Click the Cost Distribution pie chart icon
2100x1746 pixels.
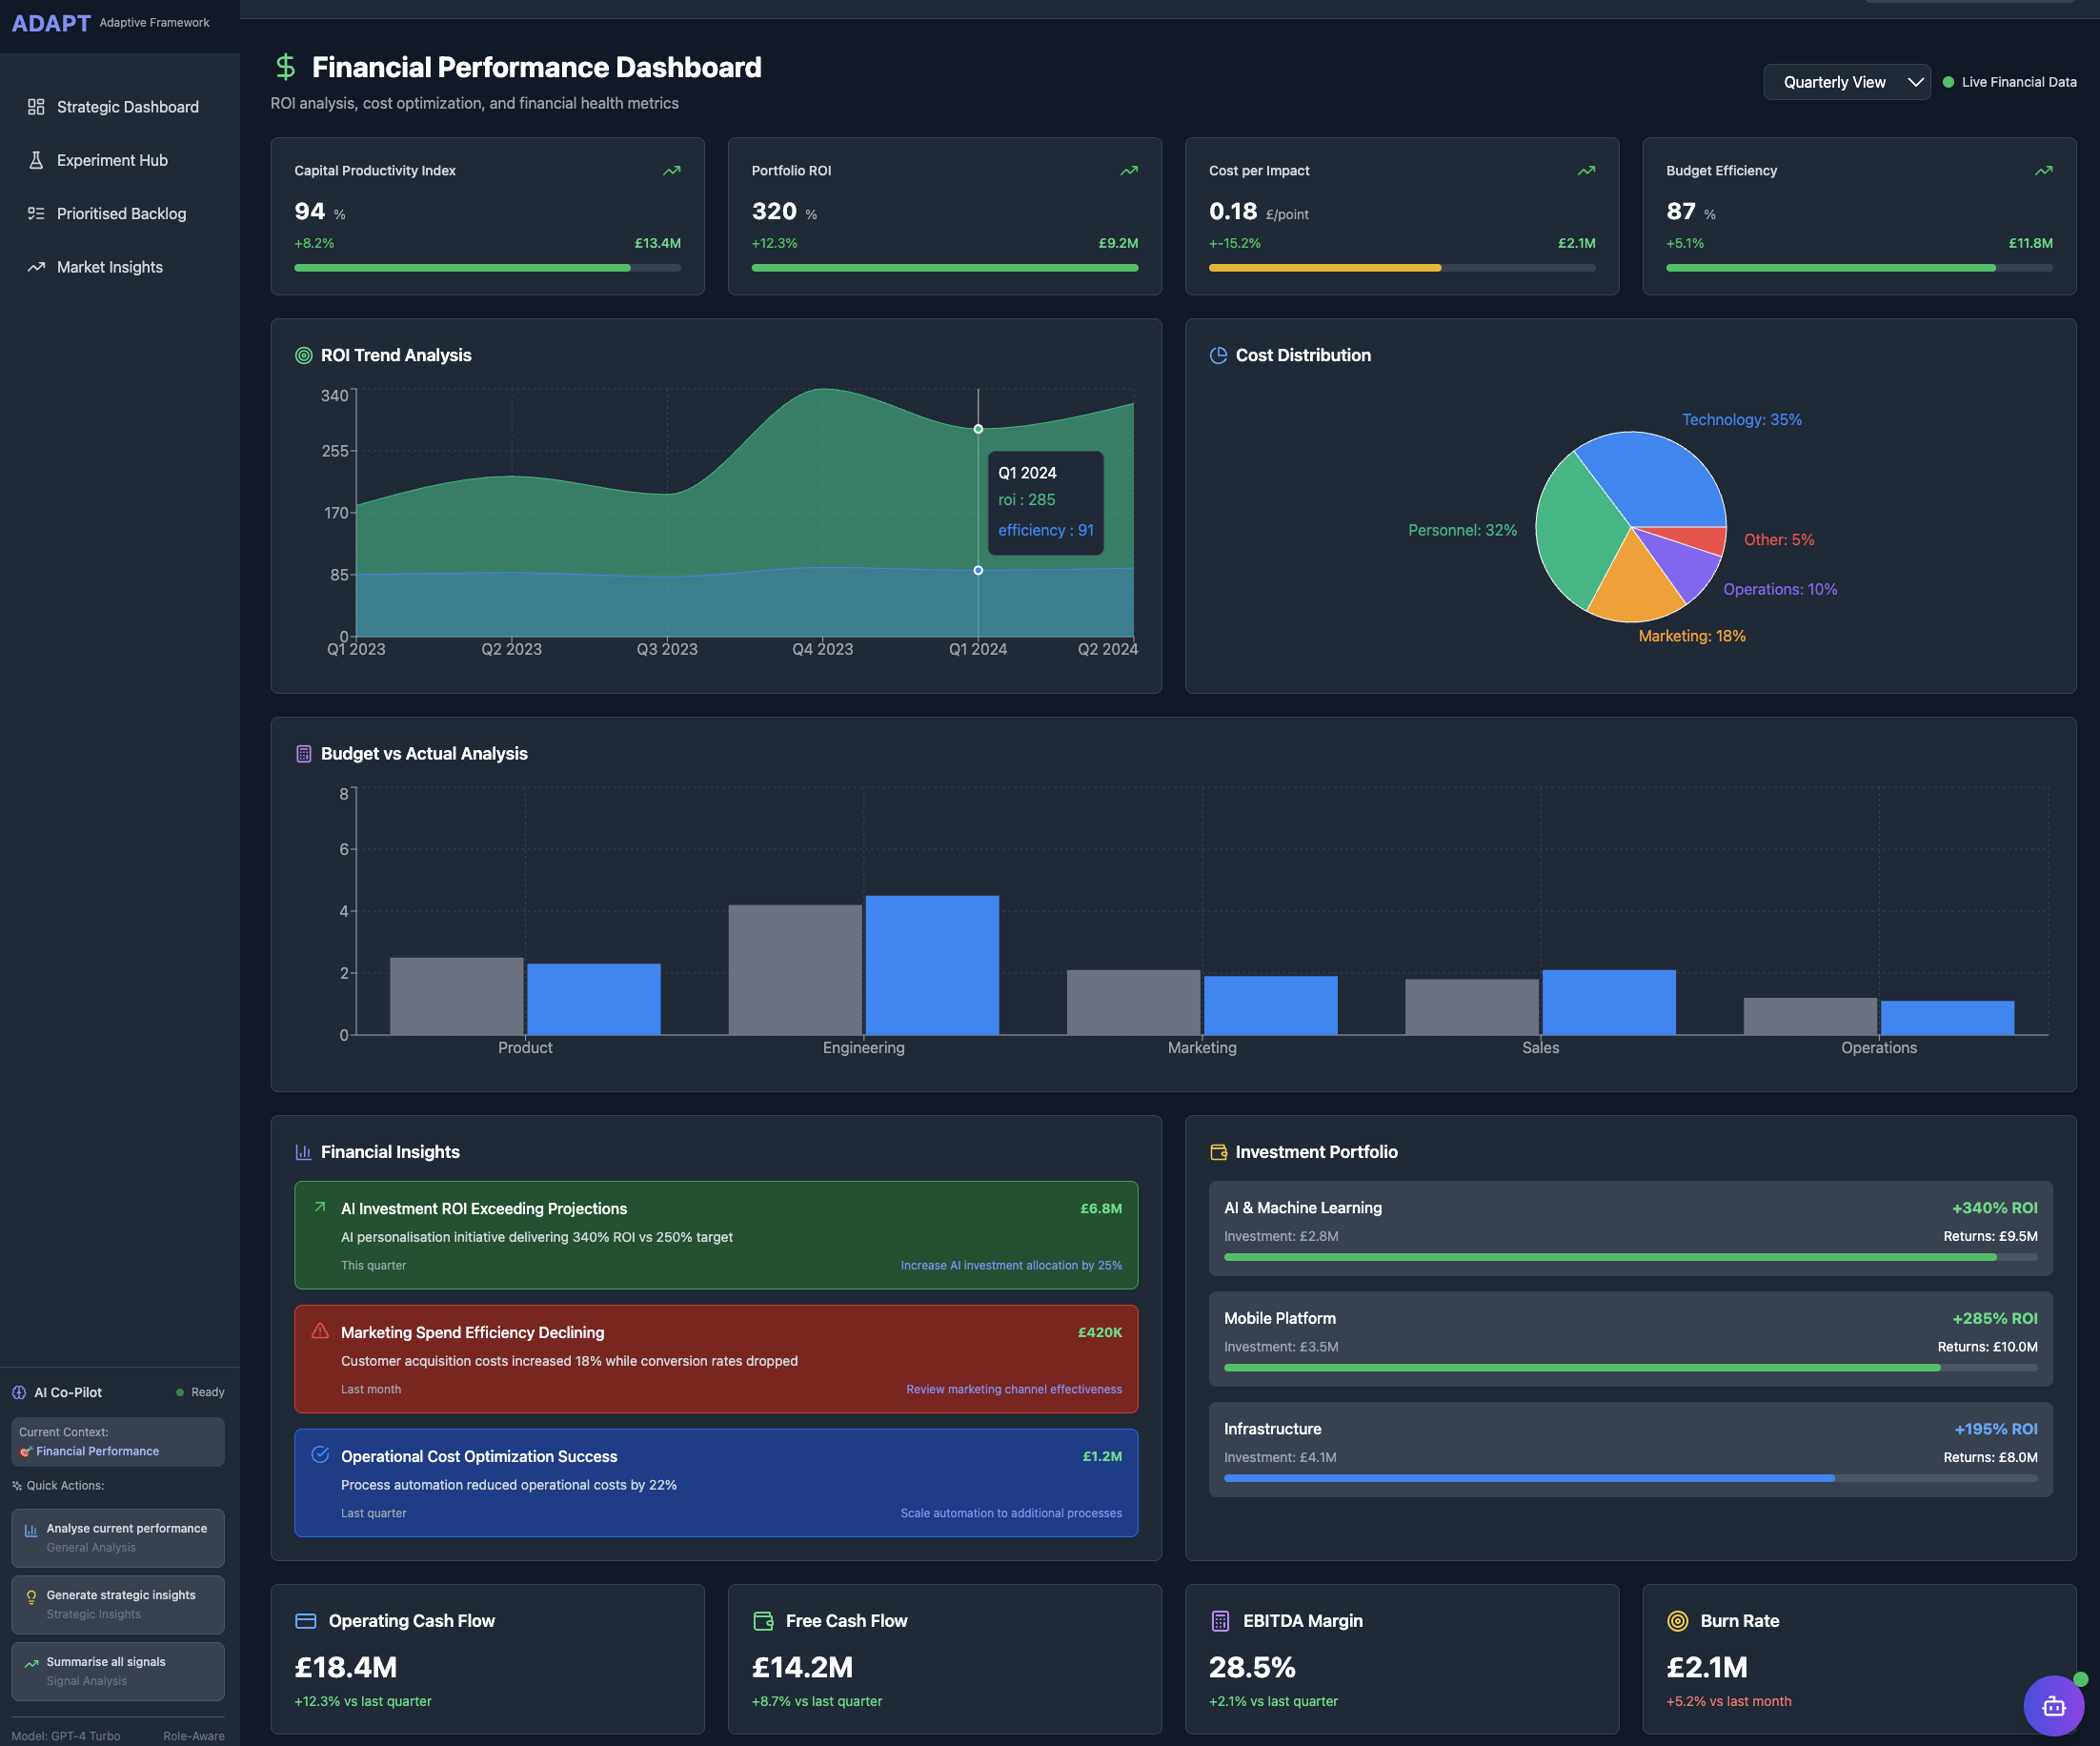[1218, 355]
